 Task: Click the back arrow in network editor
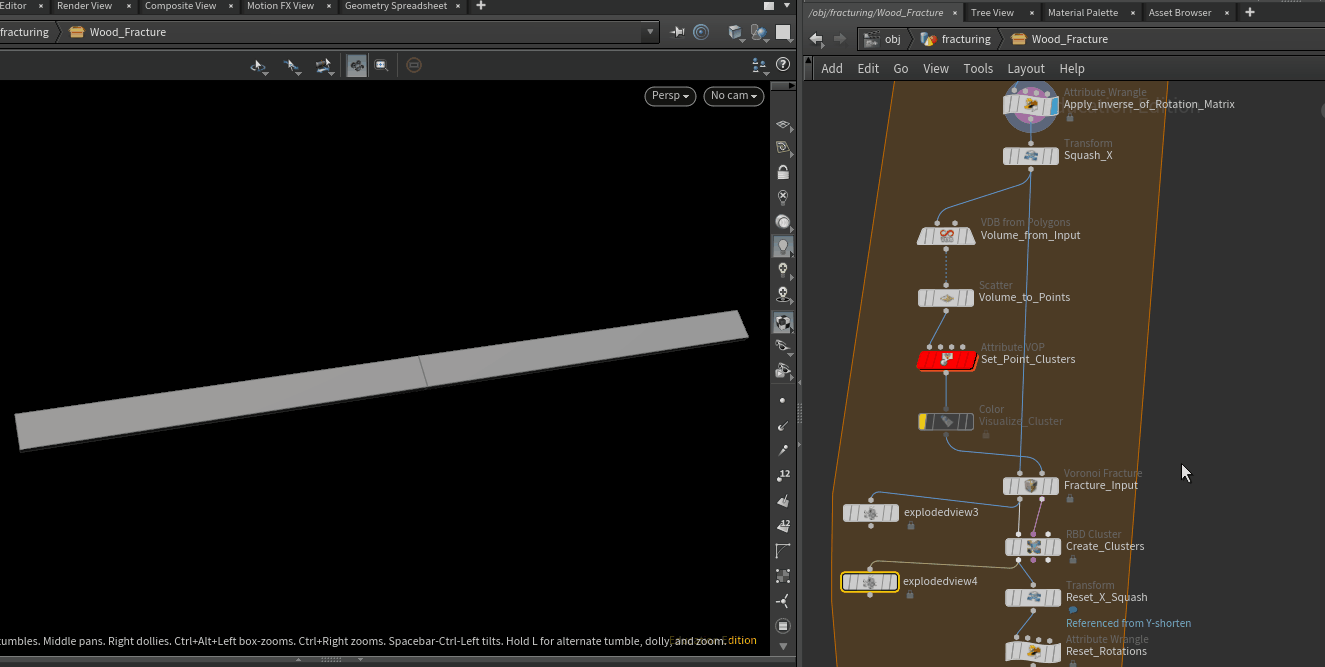[x=816, y=39]
